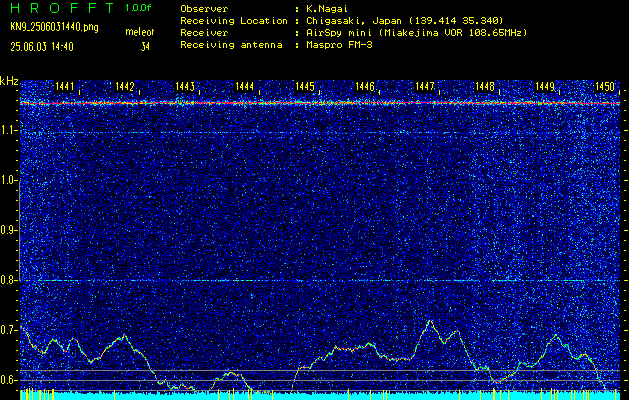Viewport: 629px width, 400px height.
Task: Click the meteor count value 34
Action: pos(145,47)
